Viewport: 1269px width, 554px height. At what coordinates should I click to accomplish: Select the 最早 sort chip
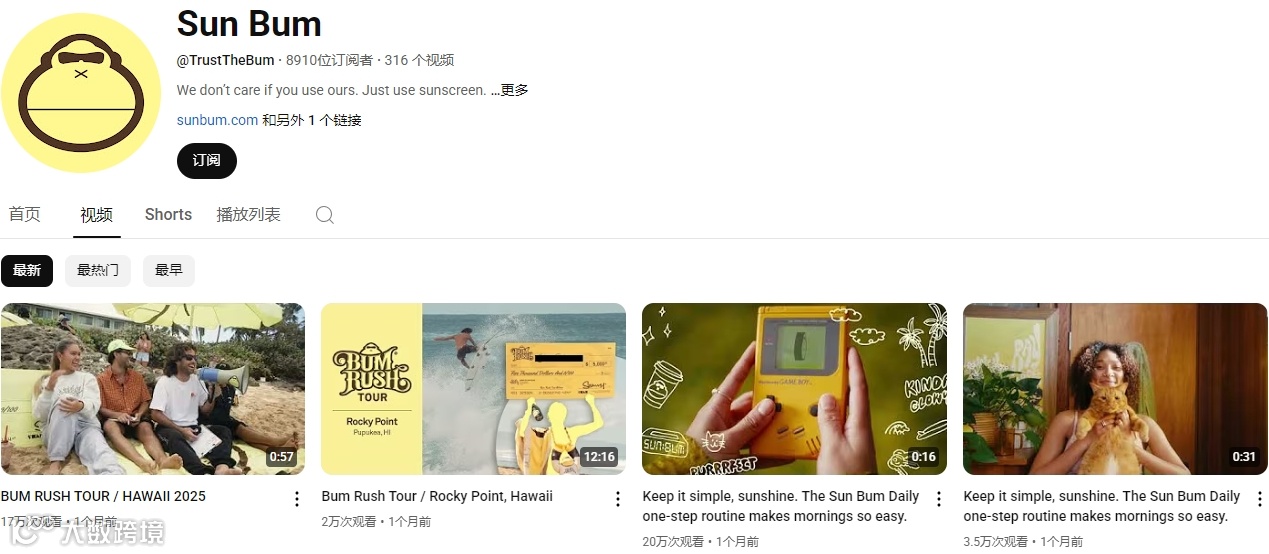(x=169, y=270)
